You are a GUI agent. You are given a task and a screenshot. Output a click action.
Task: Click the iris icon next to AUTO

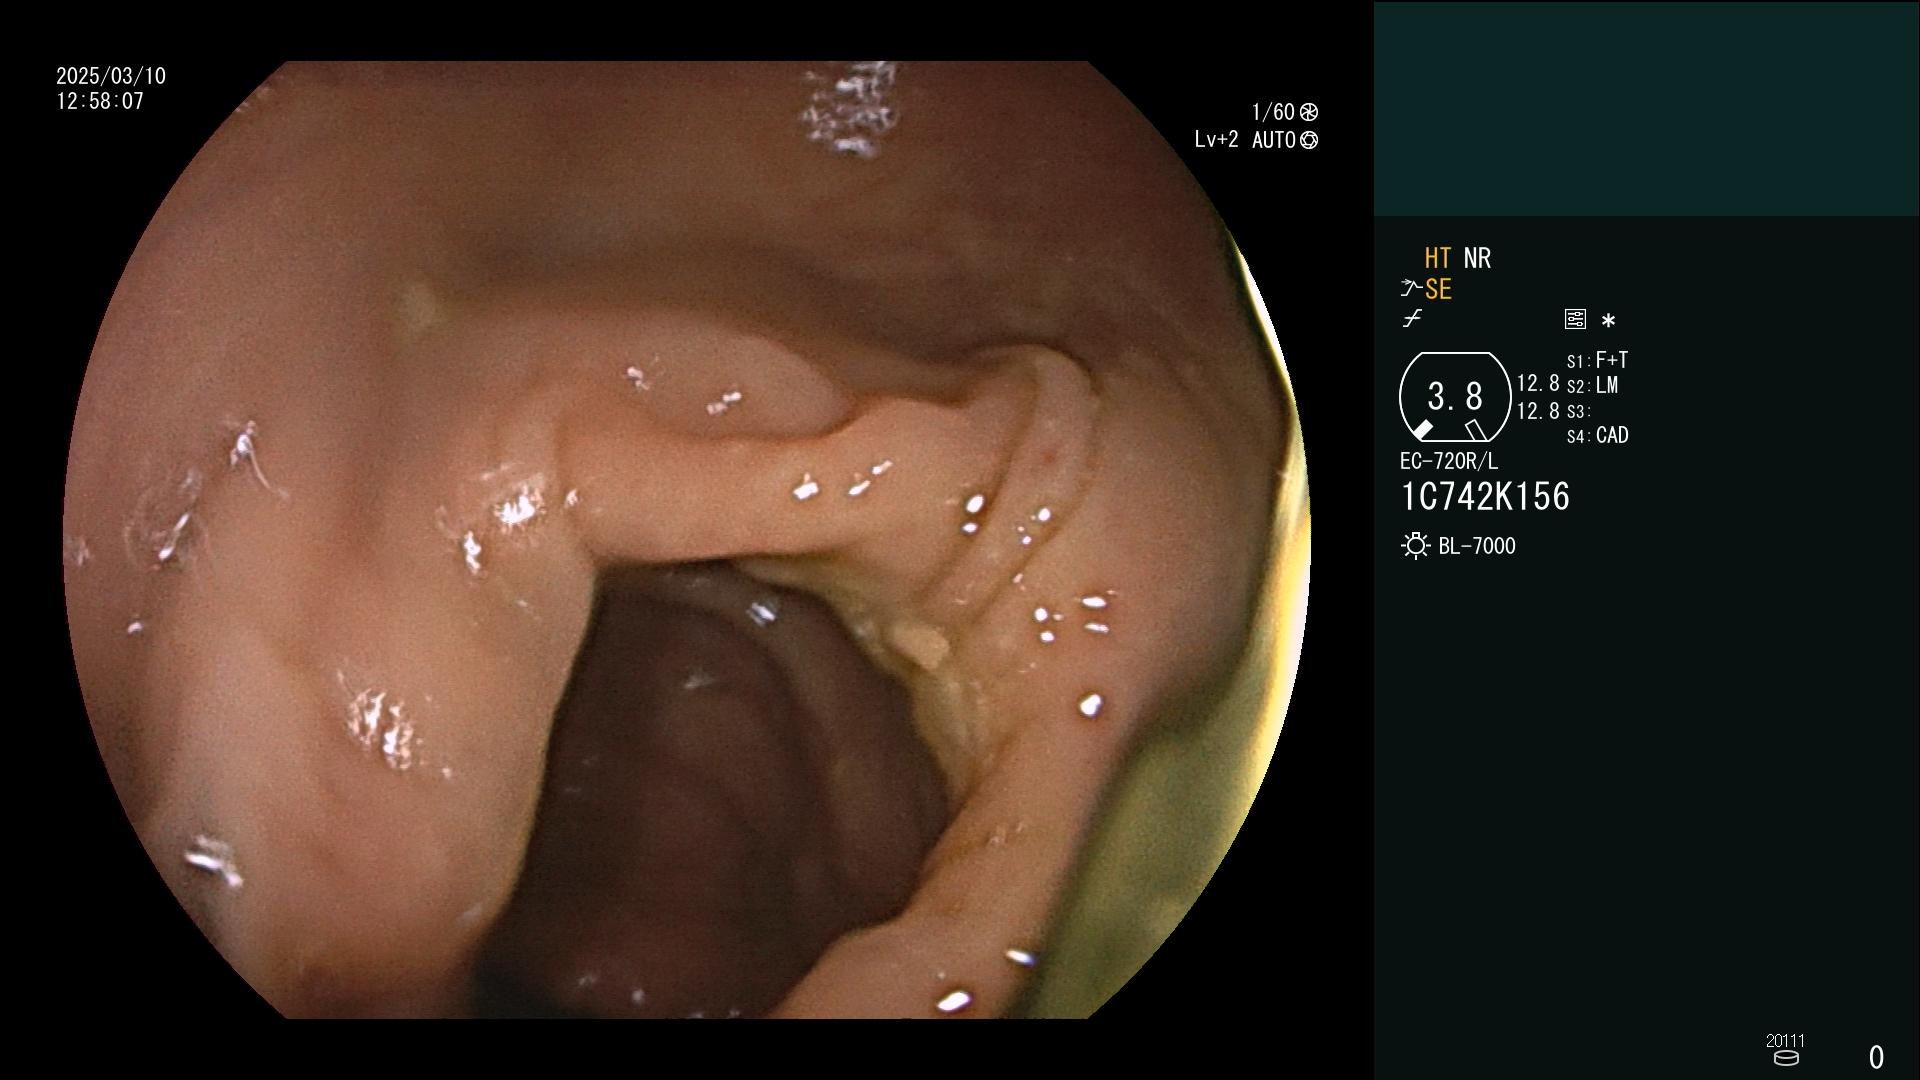point(1309,140)
